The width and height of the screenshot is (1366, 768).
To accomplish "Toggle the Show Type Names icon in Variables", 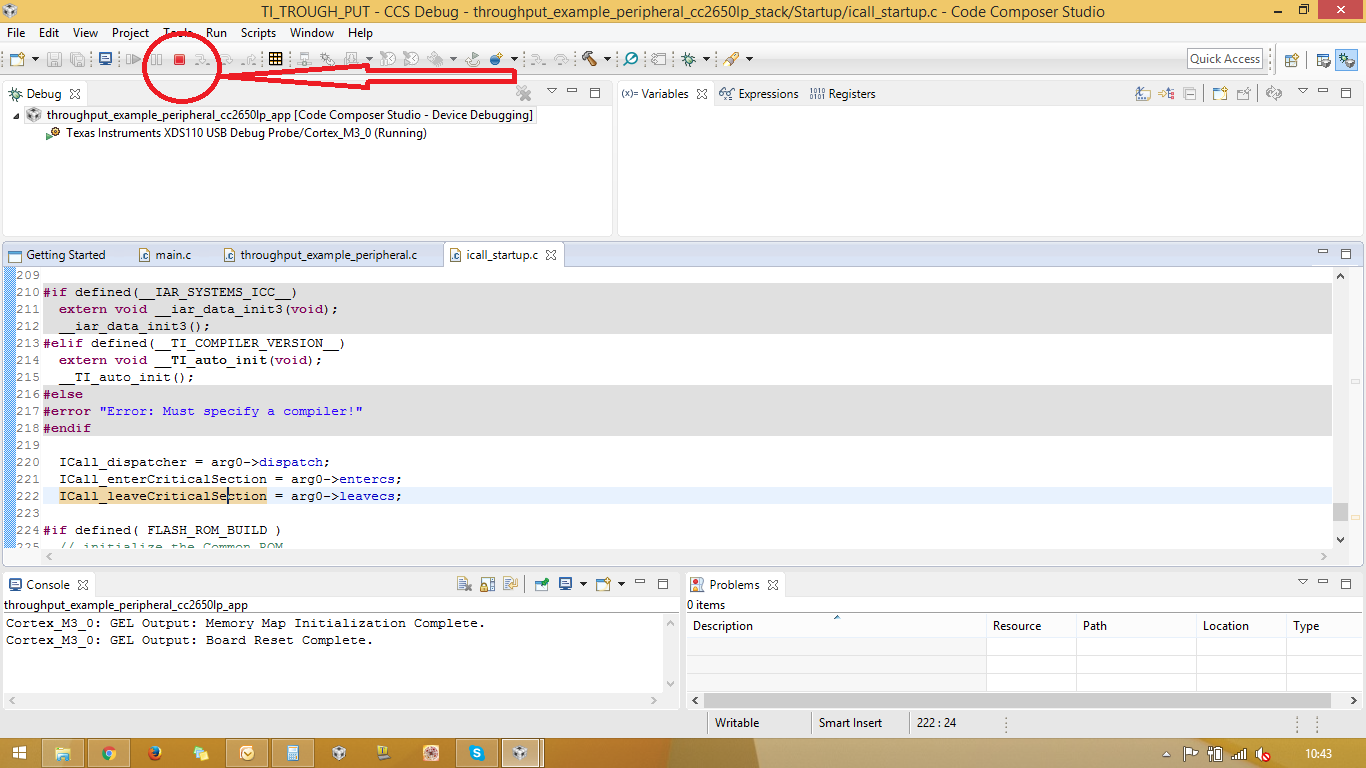I will [x=1142, y=94].
